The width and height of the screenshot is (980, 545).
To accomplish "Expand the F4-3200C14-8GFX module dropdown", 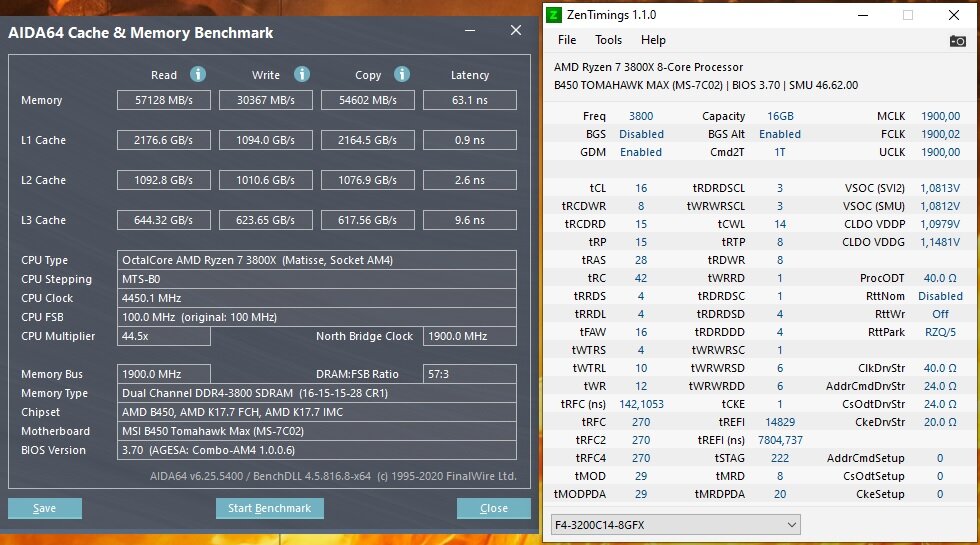I will click(675, 524).
